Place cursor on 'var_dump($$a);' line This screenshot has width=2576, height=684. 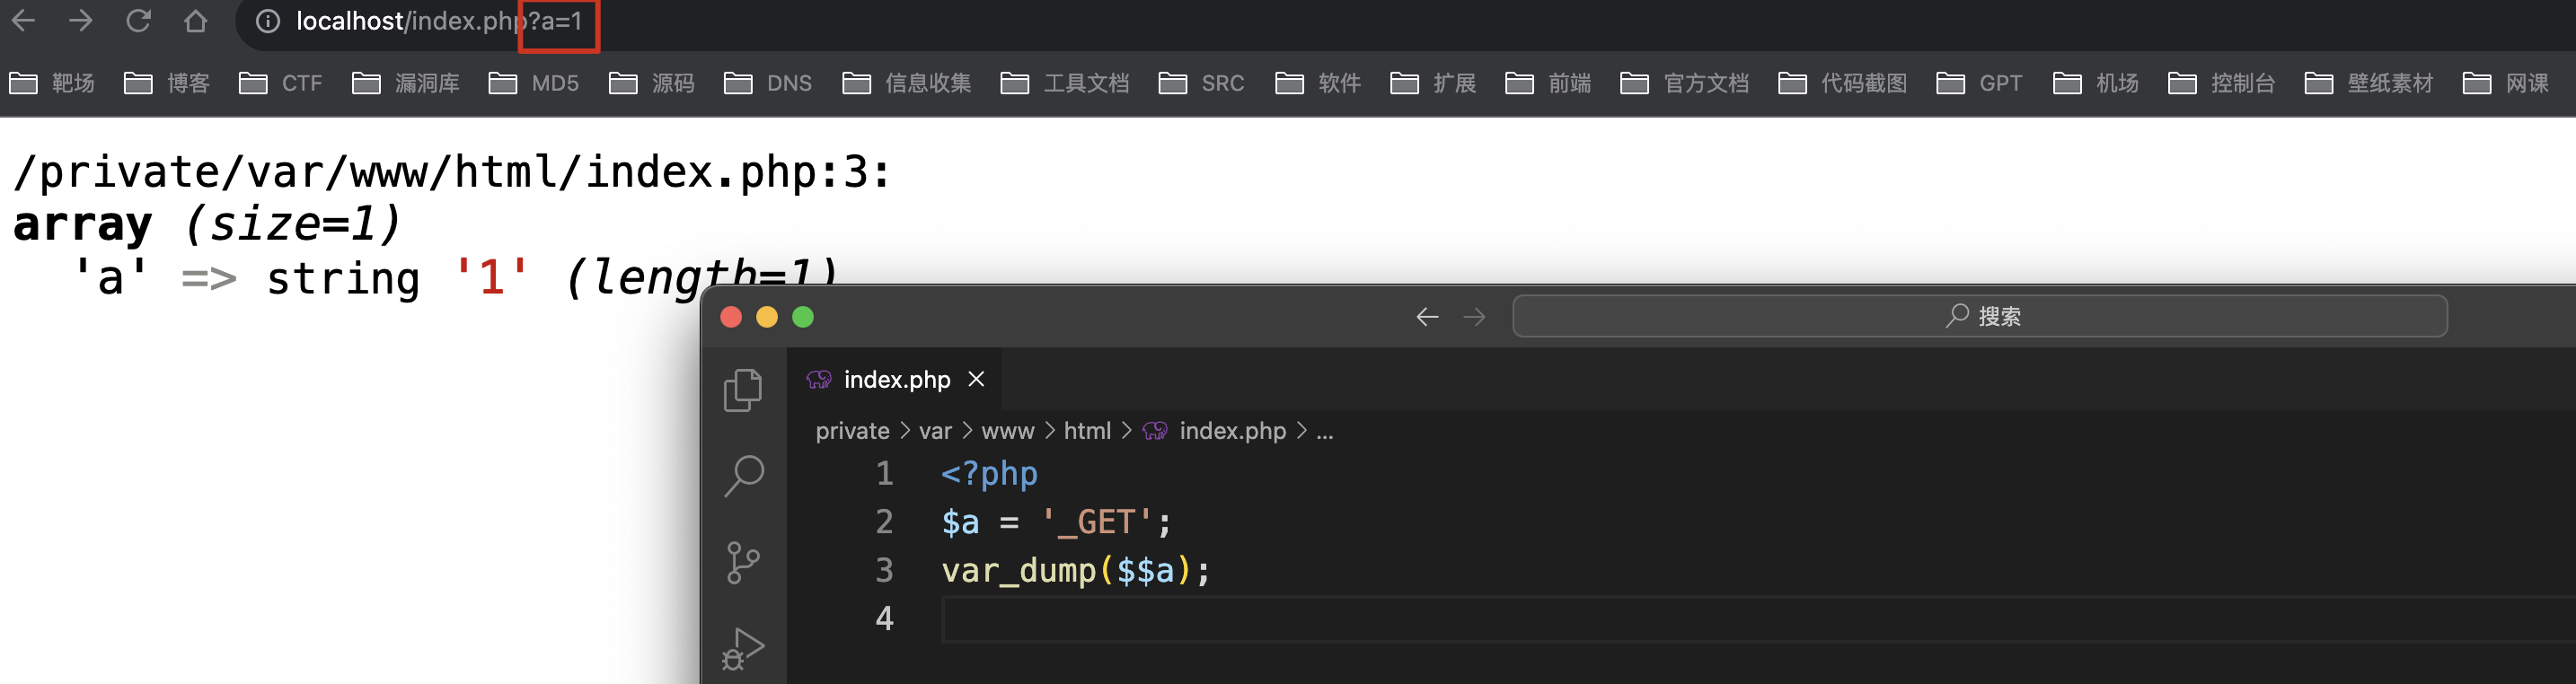click(x=1076, y=570)
